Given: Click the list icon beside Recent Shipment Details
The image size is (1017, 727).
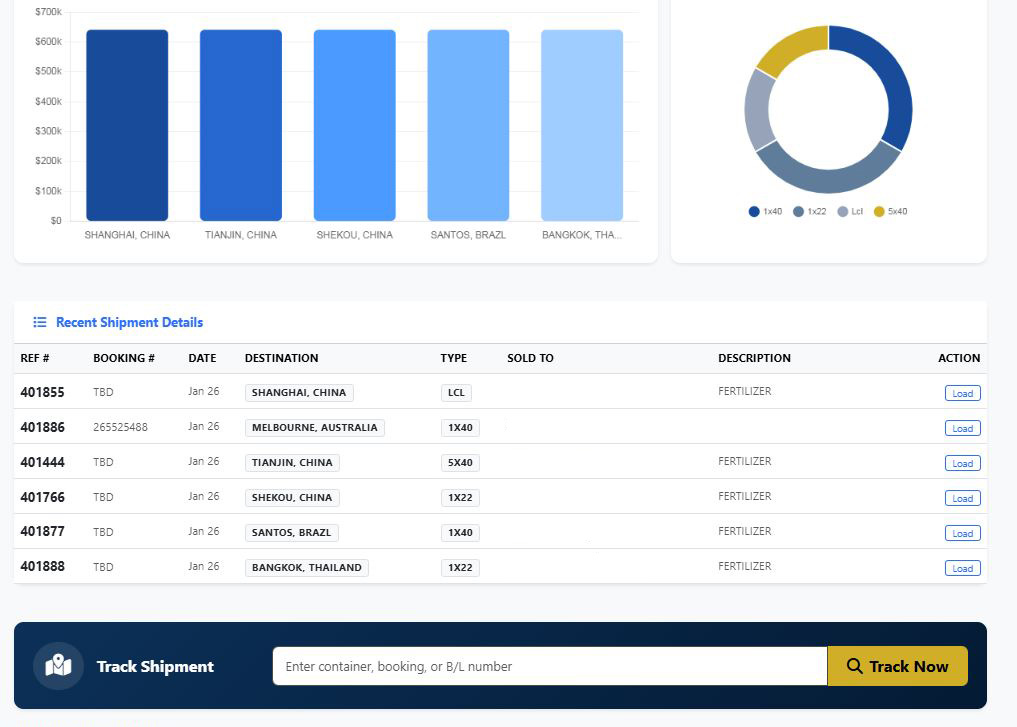Looking at the screenshot, I should coord(40,322).
